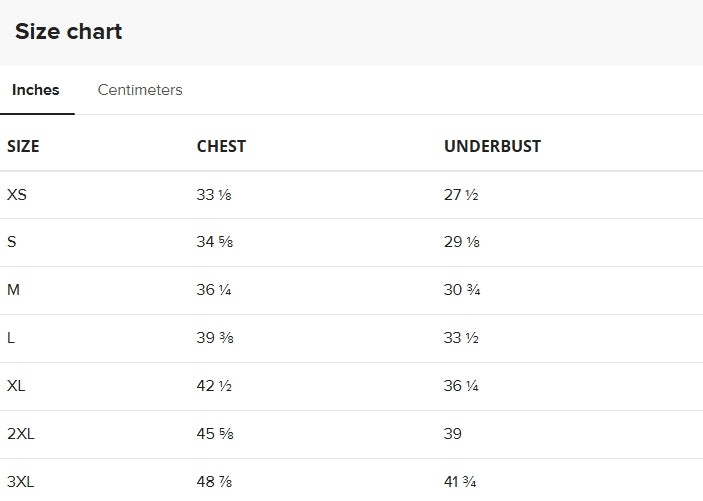The height and width of the screenshot is (501, 703).
Task: Click the SIZE column header
Action: (x=23, y=146)
